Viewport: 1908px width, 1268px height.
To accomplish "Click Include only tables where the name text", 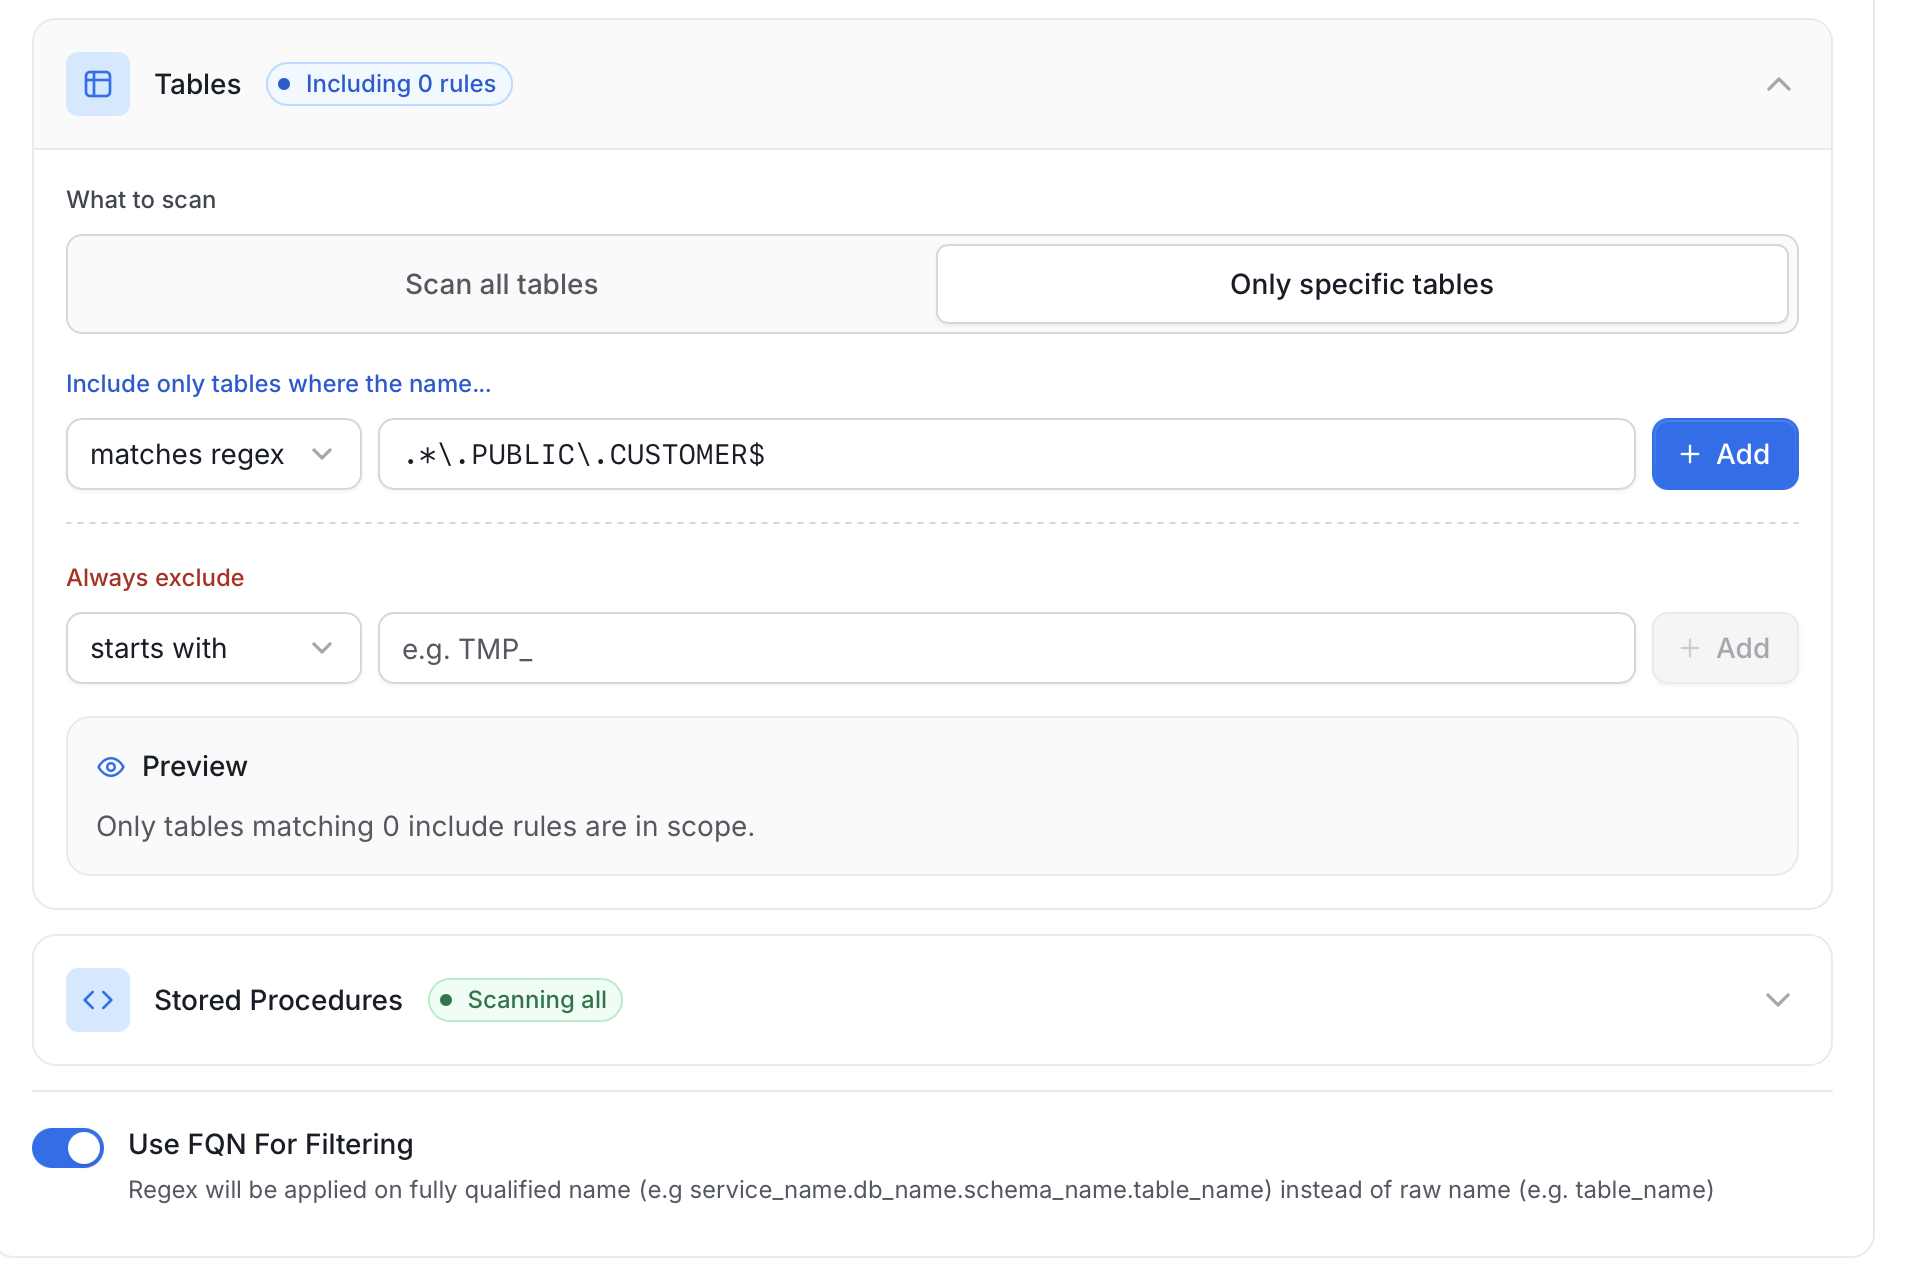I will (279, 384).
